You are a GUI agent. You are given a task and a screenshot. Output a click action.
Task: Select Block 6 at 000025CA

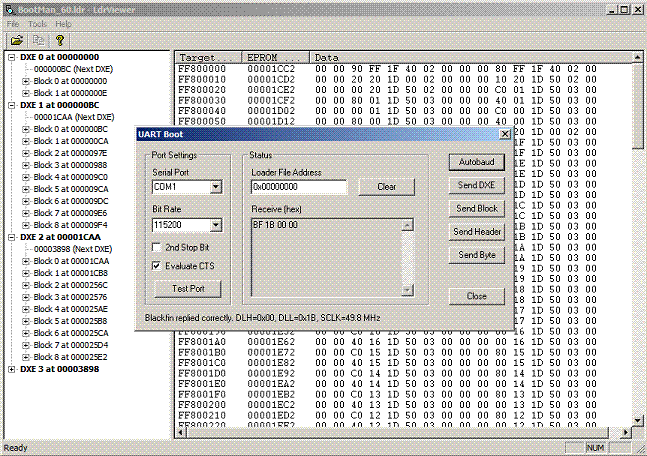71,333
